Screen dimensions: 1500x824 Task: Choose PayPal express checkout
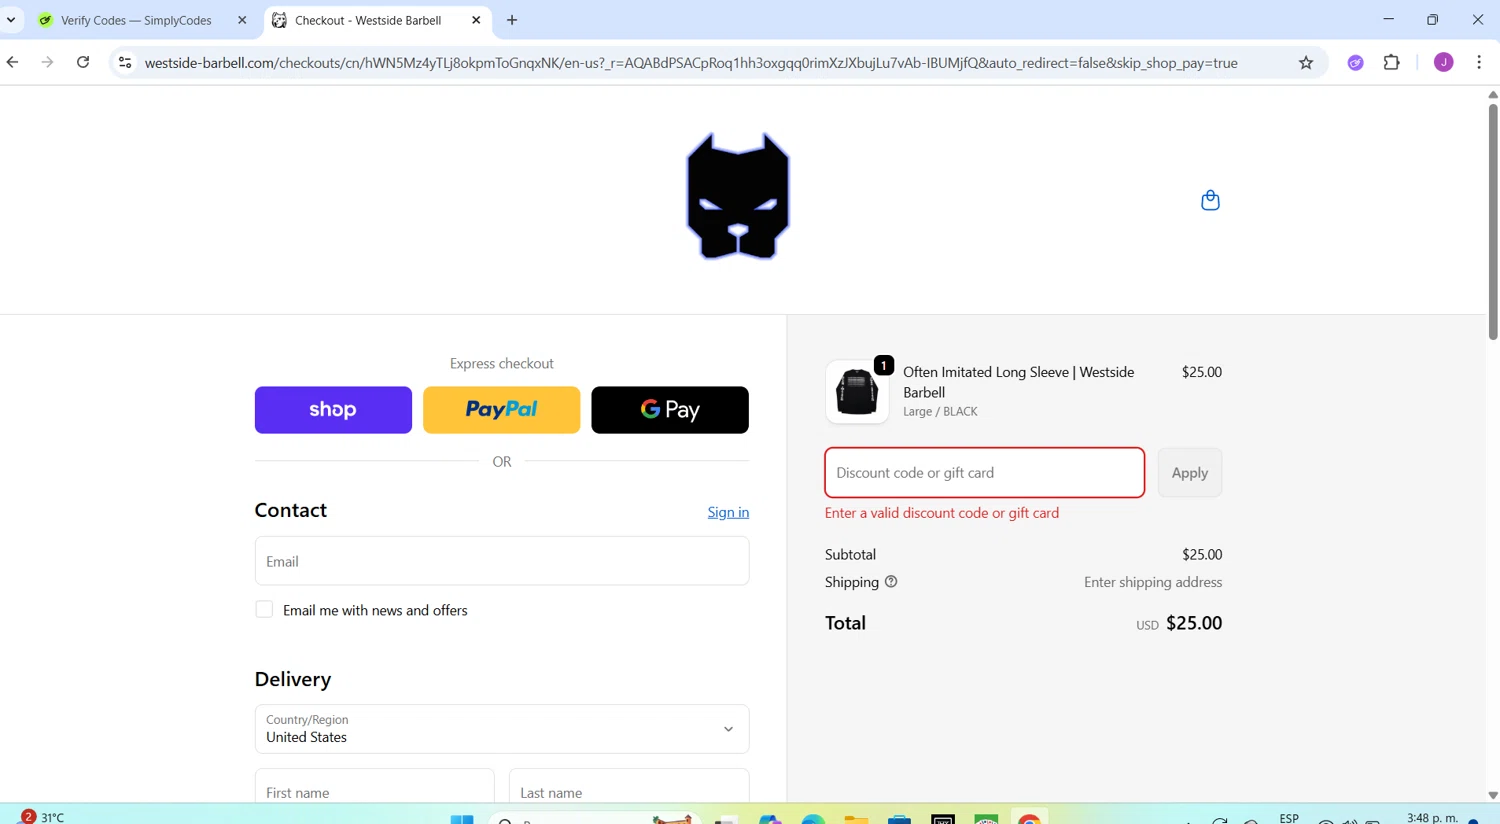(x=501, y=410)
